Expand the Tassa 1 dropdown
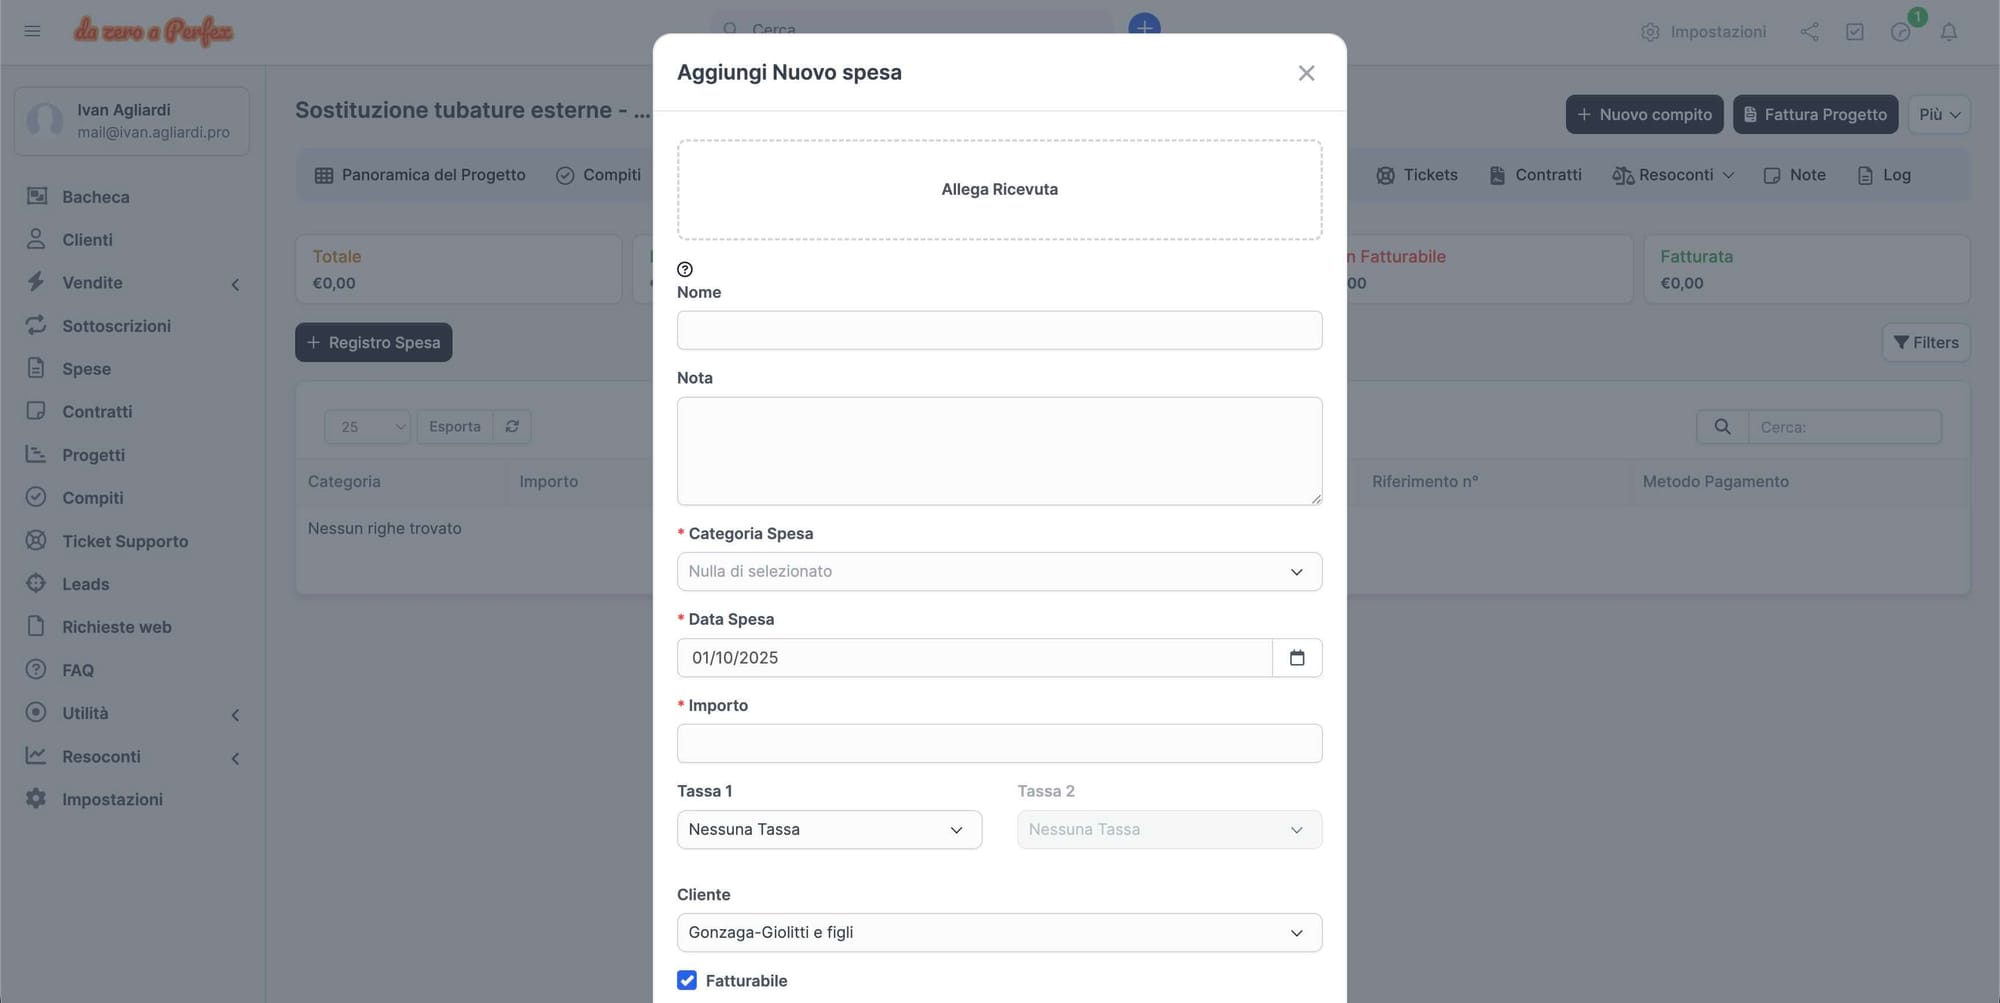2000x1003 pixels. [x=829, y=830]
